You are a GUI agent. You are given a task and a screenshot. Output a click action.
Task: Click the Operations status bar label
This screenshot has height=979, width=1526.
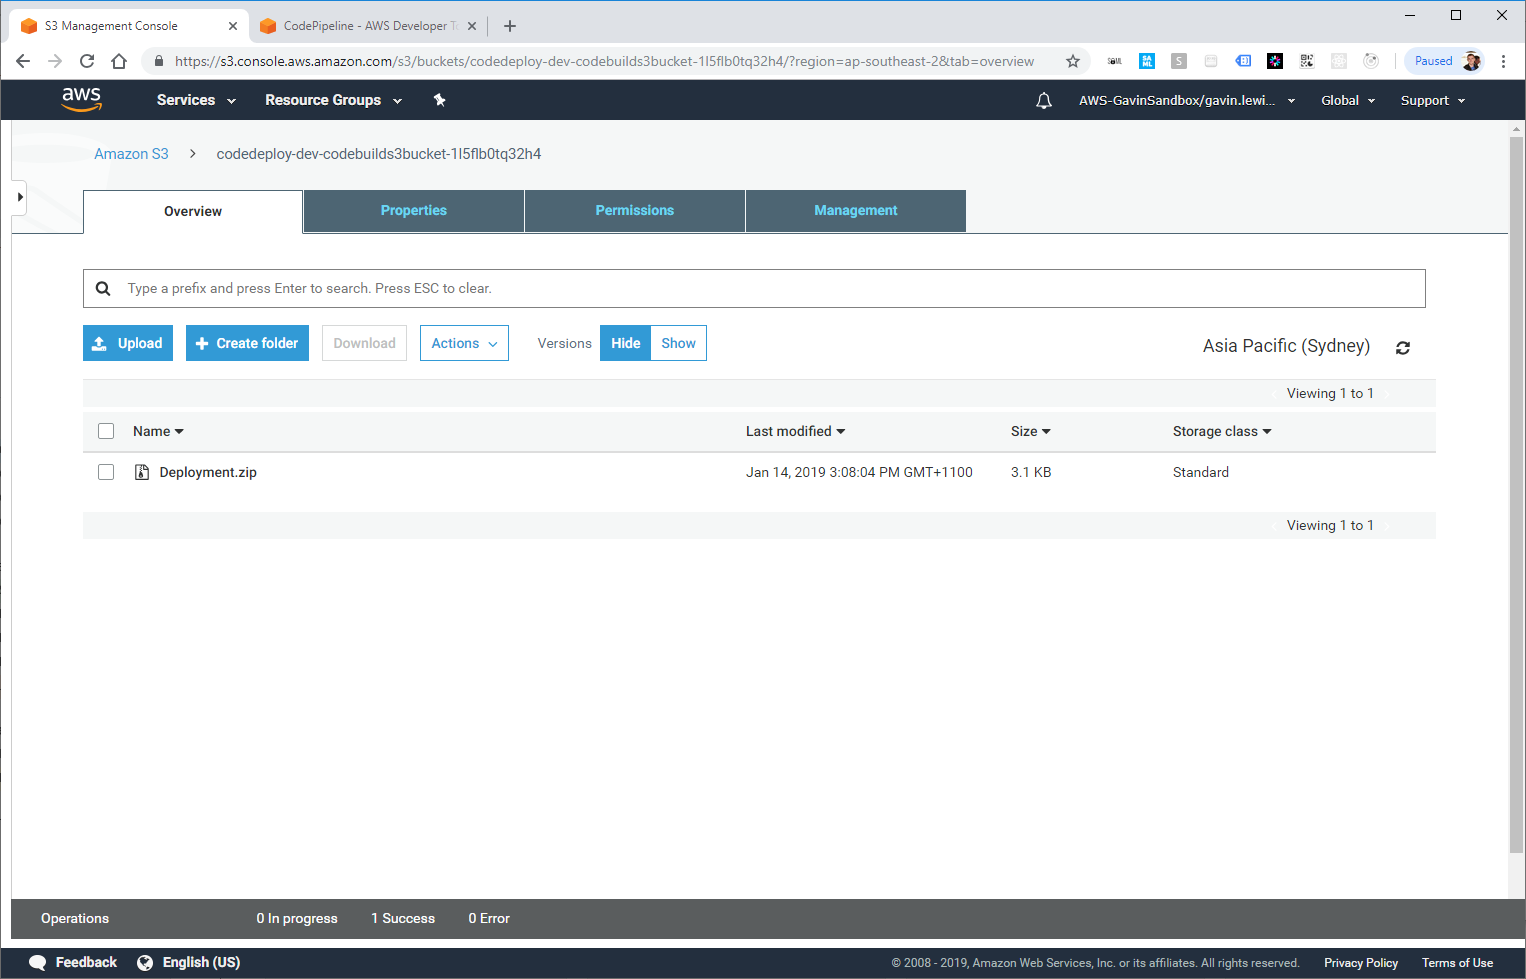point(75,918)
